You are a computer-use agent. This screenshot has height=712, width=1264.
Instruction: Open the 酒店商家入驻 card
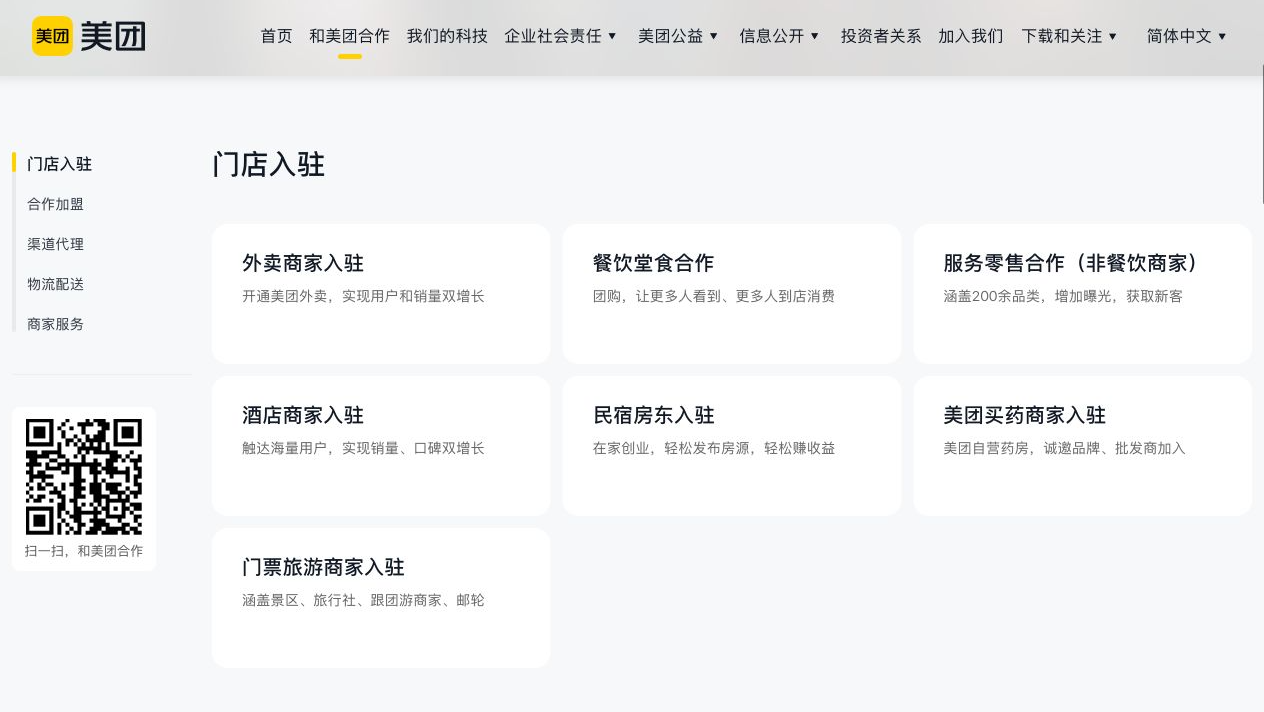381,446
